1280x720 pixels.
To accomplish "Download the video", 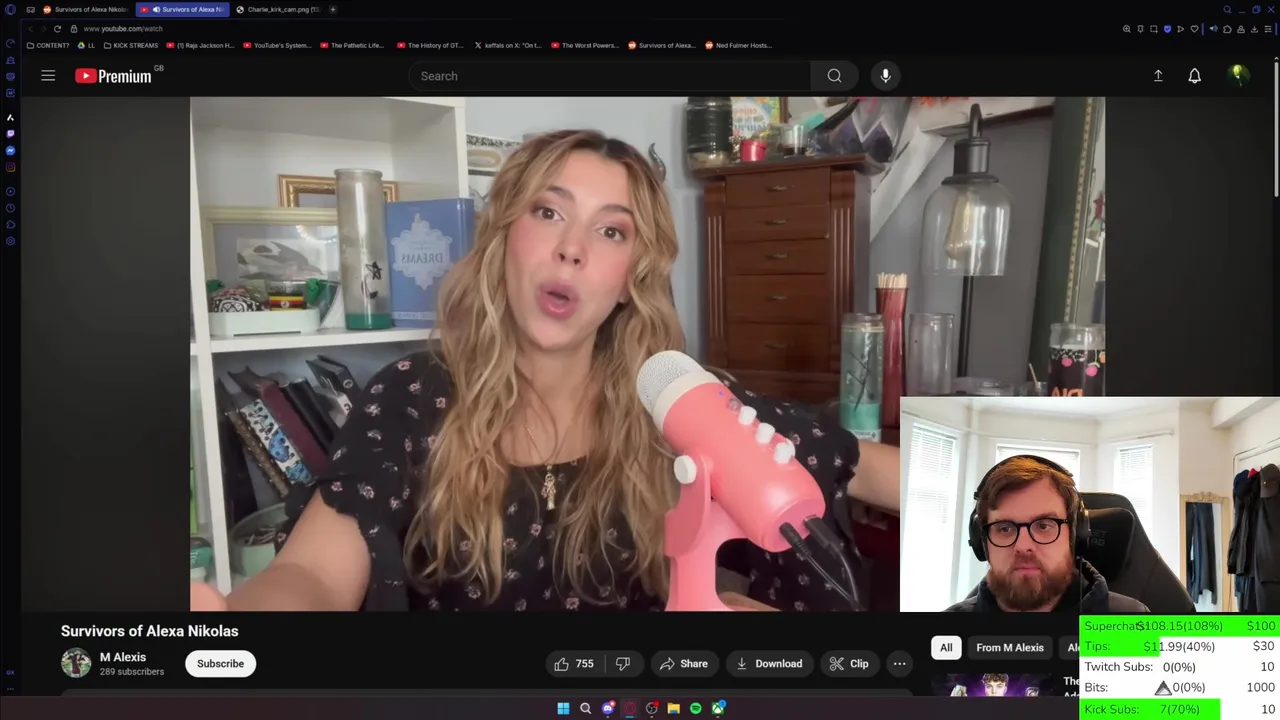I will pos(769,664).
